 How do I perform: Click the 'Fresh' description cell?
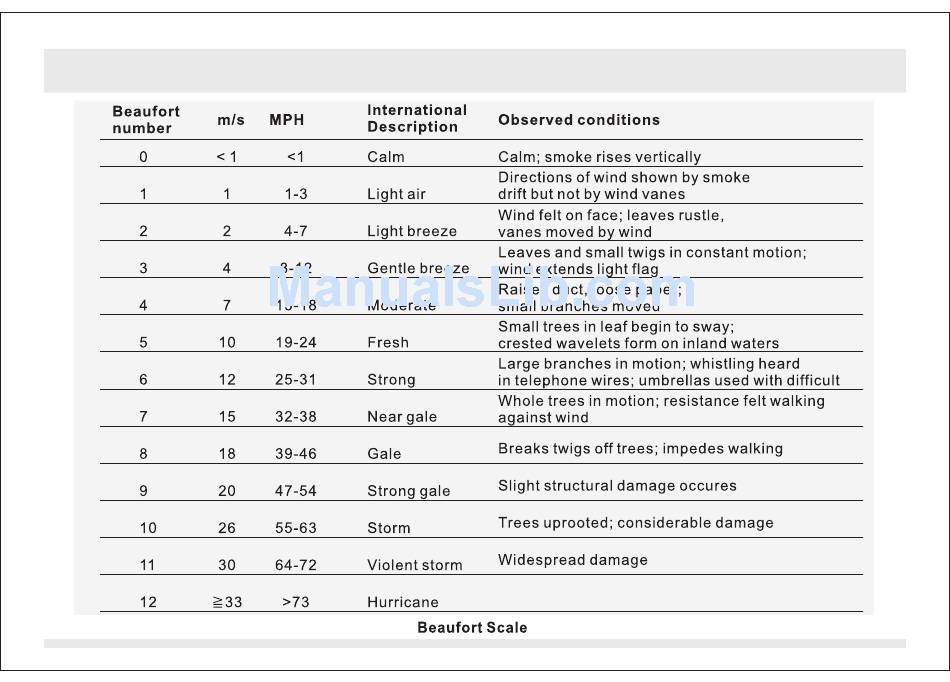(388, 342)
